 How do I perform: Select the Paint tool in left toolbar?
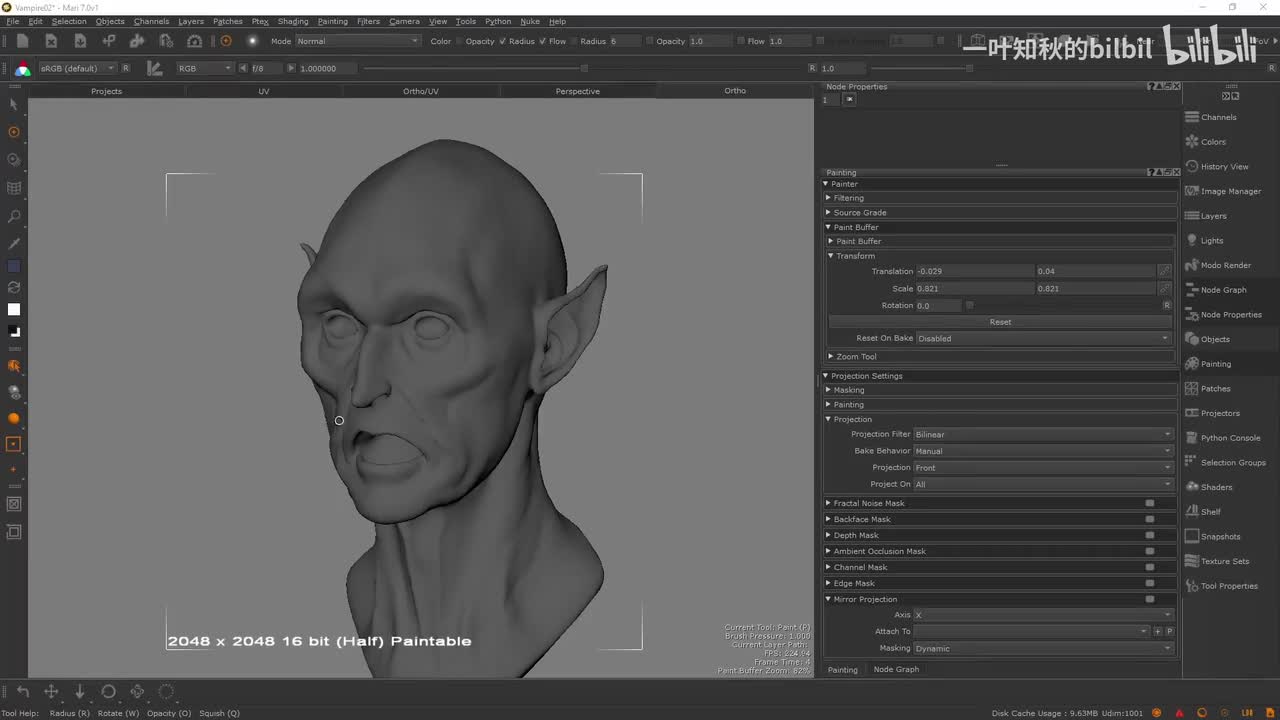pyautogui.click(x=14, y=132)
